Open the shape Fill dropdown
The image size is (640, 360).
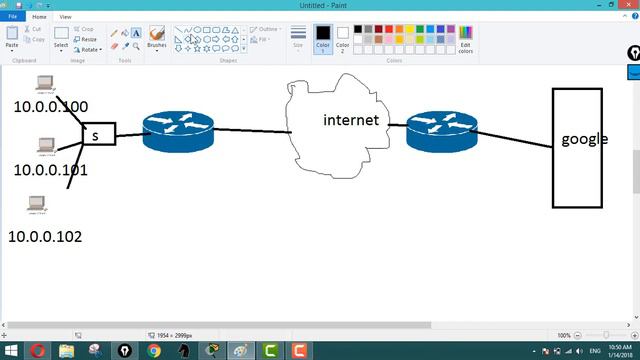[x=261, y=40]
